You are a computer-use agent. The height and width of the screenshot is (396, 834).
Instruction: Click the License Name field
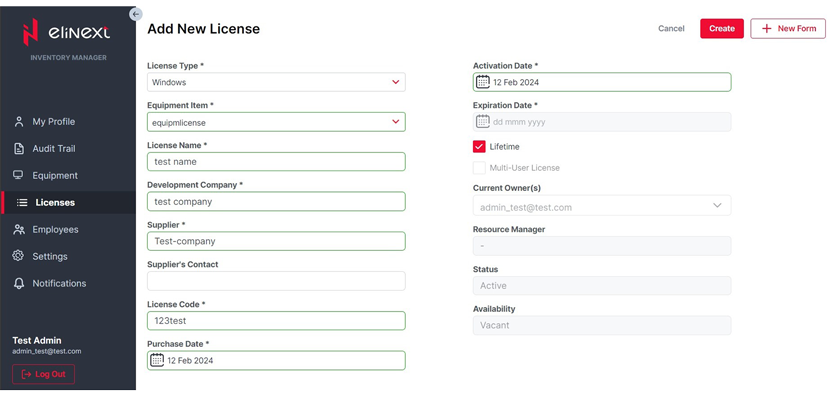[276, 162]
